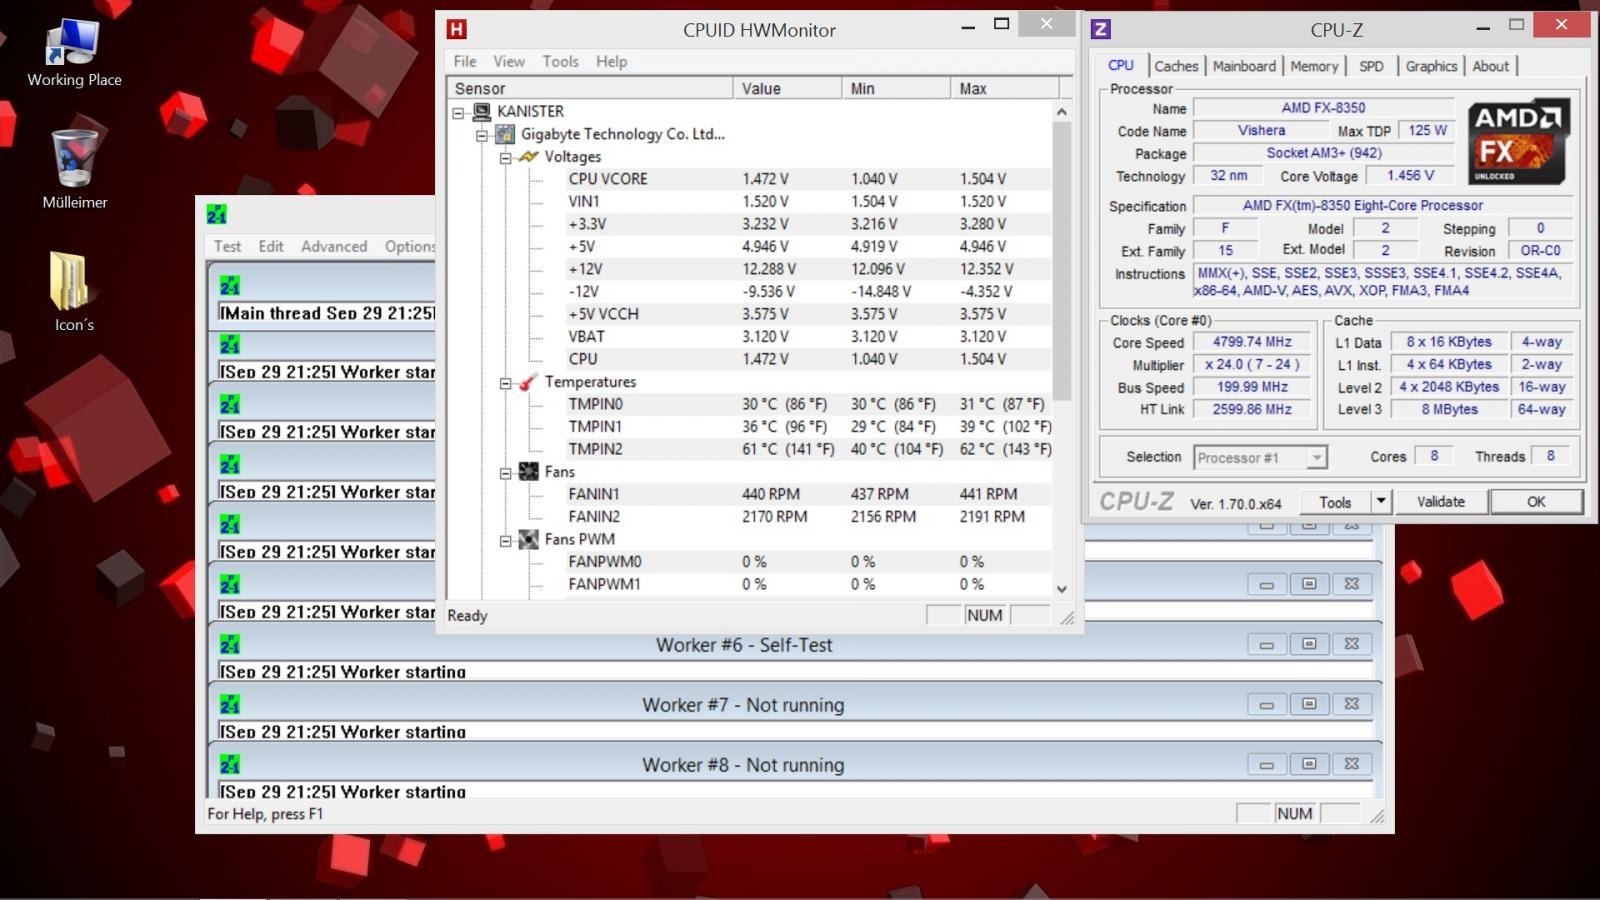Image resolution: width=1600 pixels, height=900 pixels.
Task: Click the HWMonitor vertical scrollbar thumb
Action: [x=1061, y=260]
